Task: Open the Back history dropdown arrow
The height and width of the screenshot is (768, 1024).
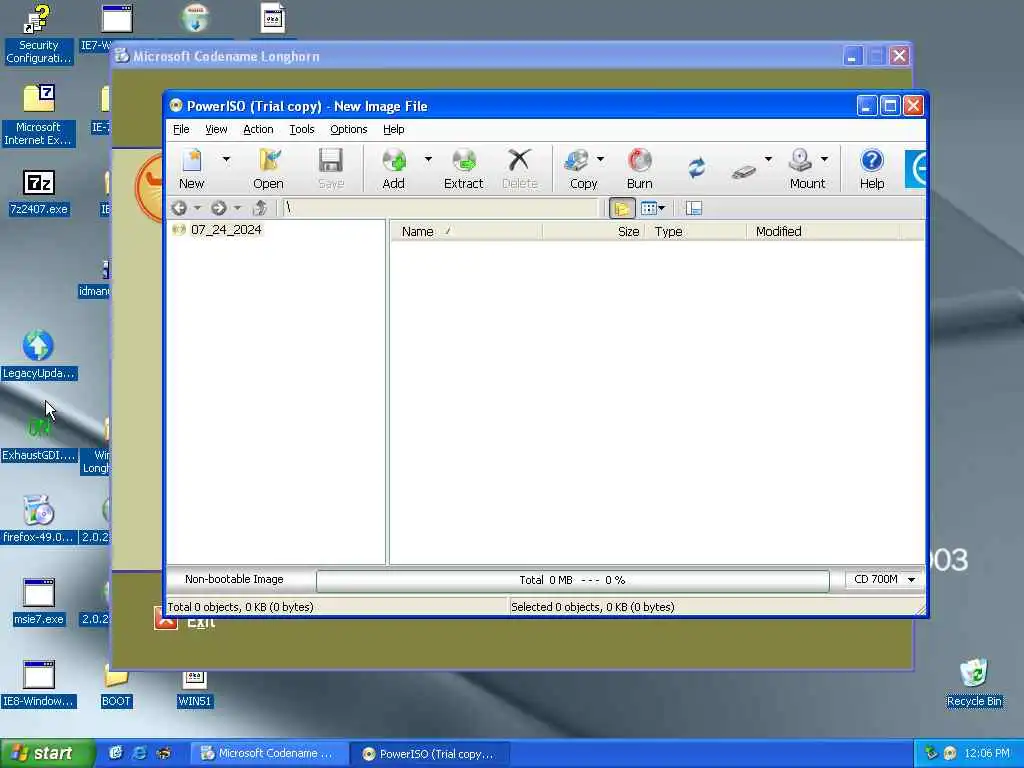Action: click(197, 208)
